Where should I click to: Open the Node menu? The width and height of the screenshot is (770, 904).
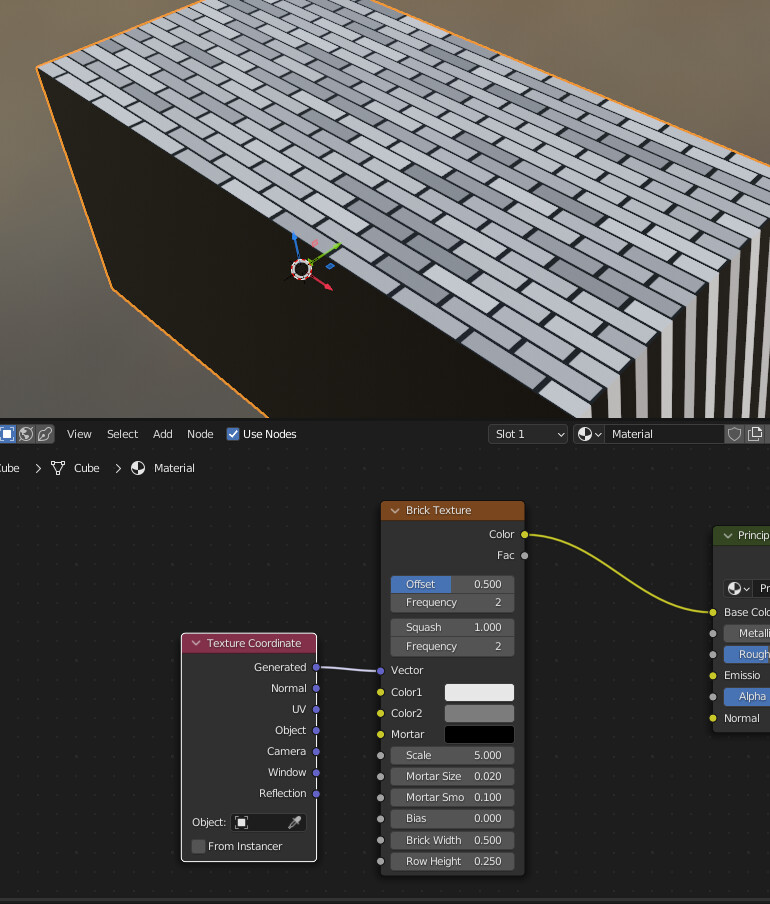(x=200, y=434)
